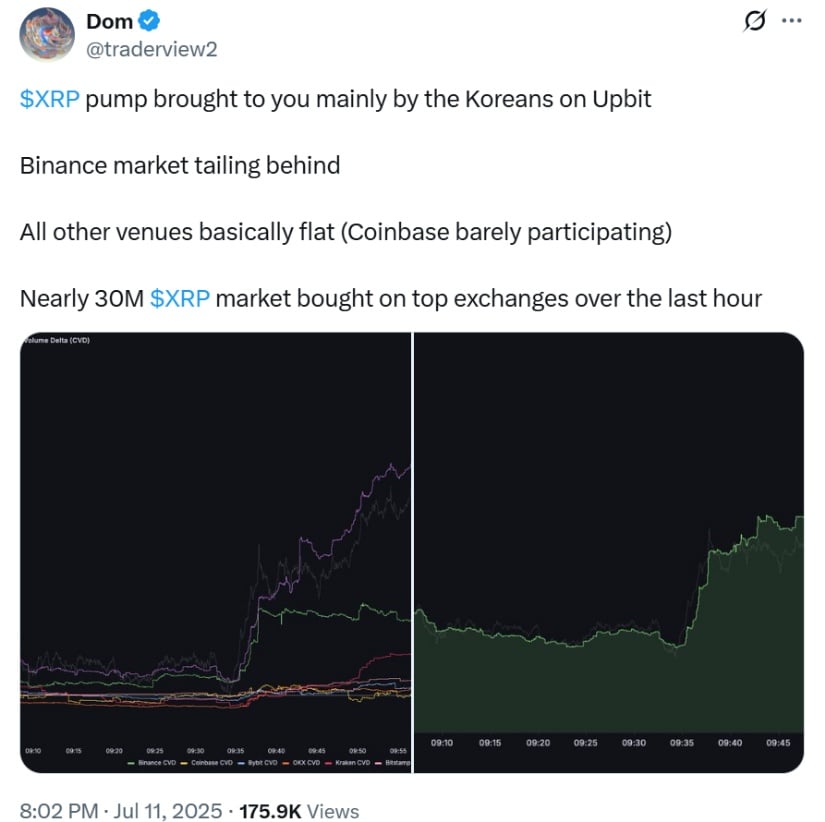Click the $XRP cashtag after Nearly 30M
This screenshot has width=825, height=822.
180,298
